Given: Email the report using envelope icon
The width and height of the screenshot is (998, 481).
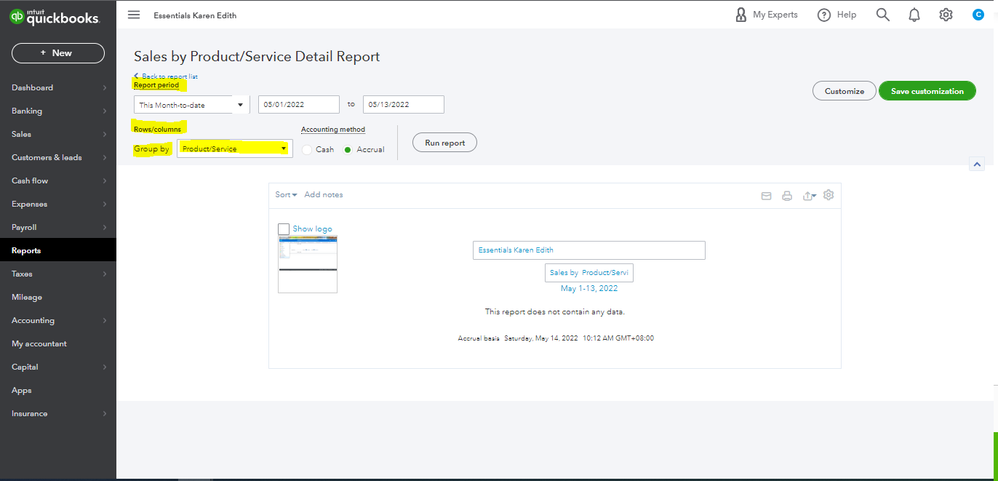Looking at the screenshot, I should pyautogui.click(x=766, y=196).
